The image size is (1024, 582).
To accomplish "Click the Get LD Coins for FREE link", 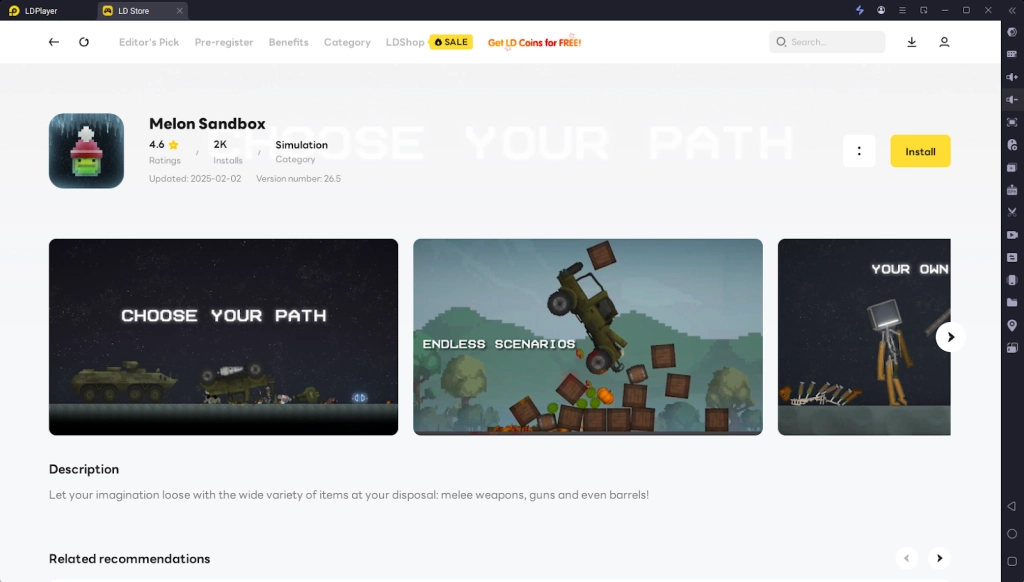I will click(534, 43).
